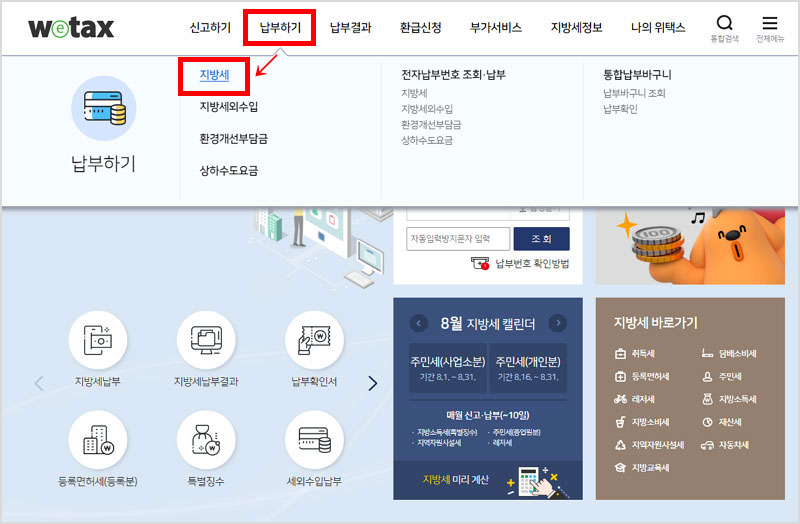Screen dimensions: 800x524
Task: Go to previous month in 지방세 캘린더
Action: tap(418, 323)
